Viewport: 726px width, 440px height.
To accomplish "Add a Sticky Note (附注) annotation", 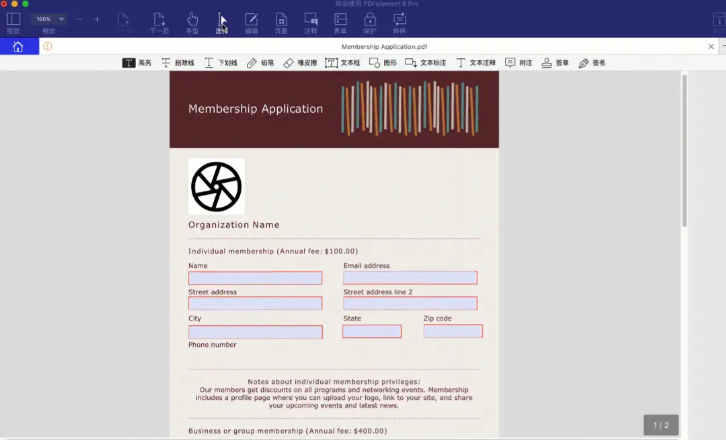I will (518, 62).
